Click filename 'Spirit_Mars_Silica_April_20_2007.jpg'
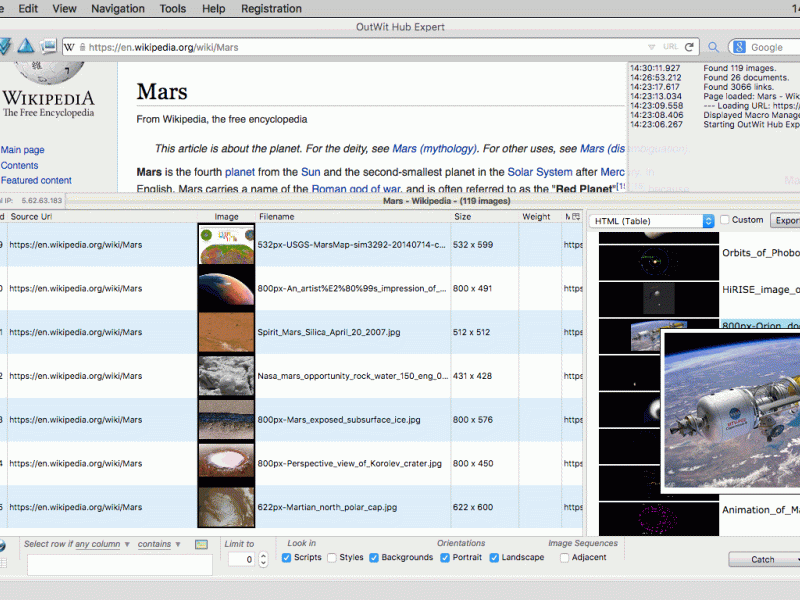Screen dimensions: 800x600 (329, 332)
